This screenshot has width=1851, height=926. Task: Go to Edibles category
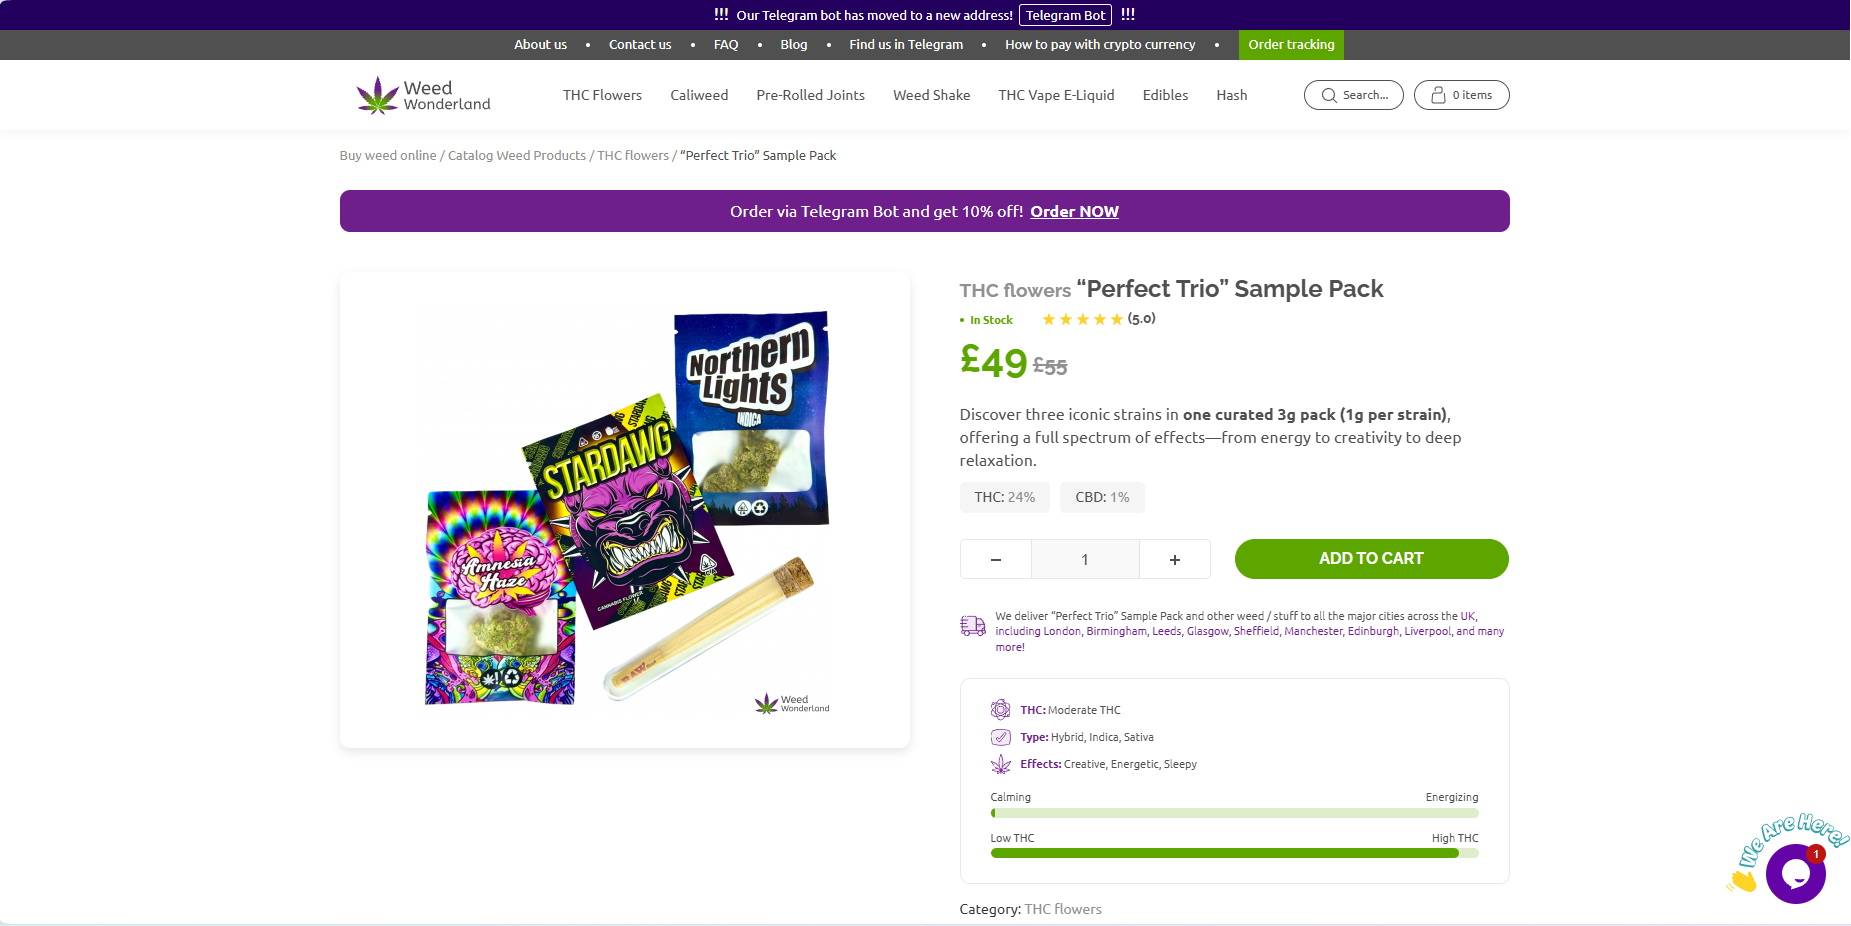point(1165,95)
